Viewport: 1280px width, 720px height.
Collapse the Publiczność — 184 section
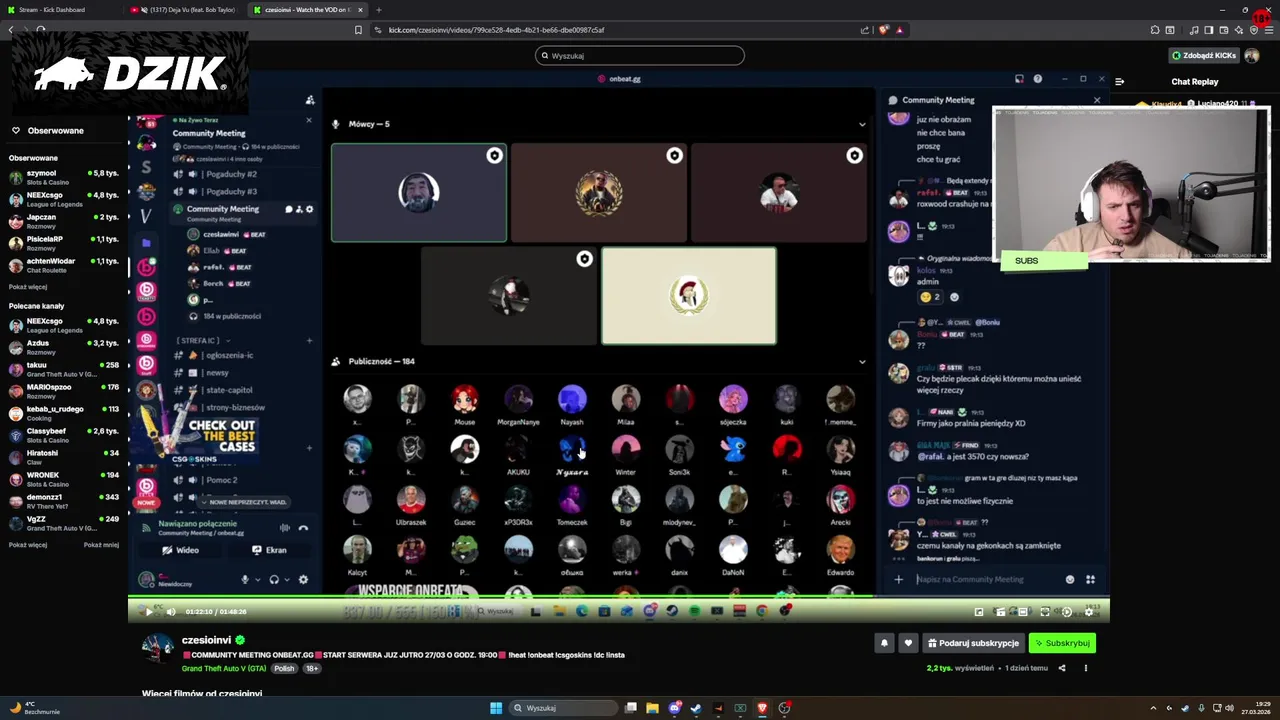(862, 361)
